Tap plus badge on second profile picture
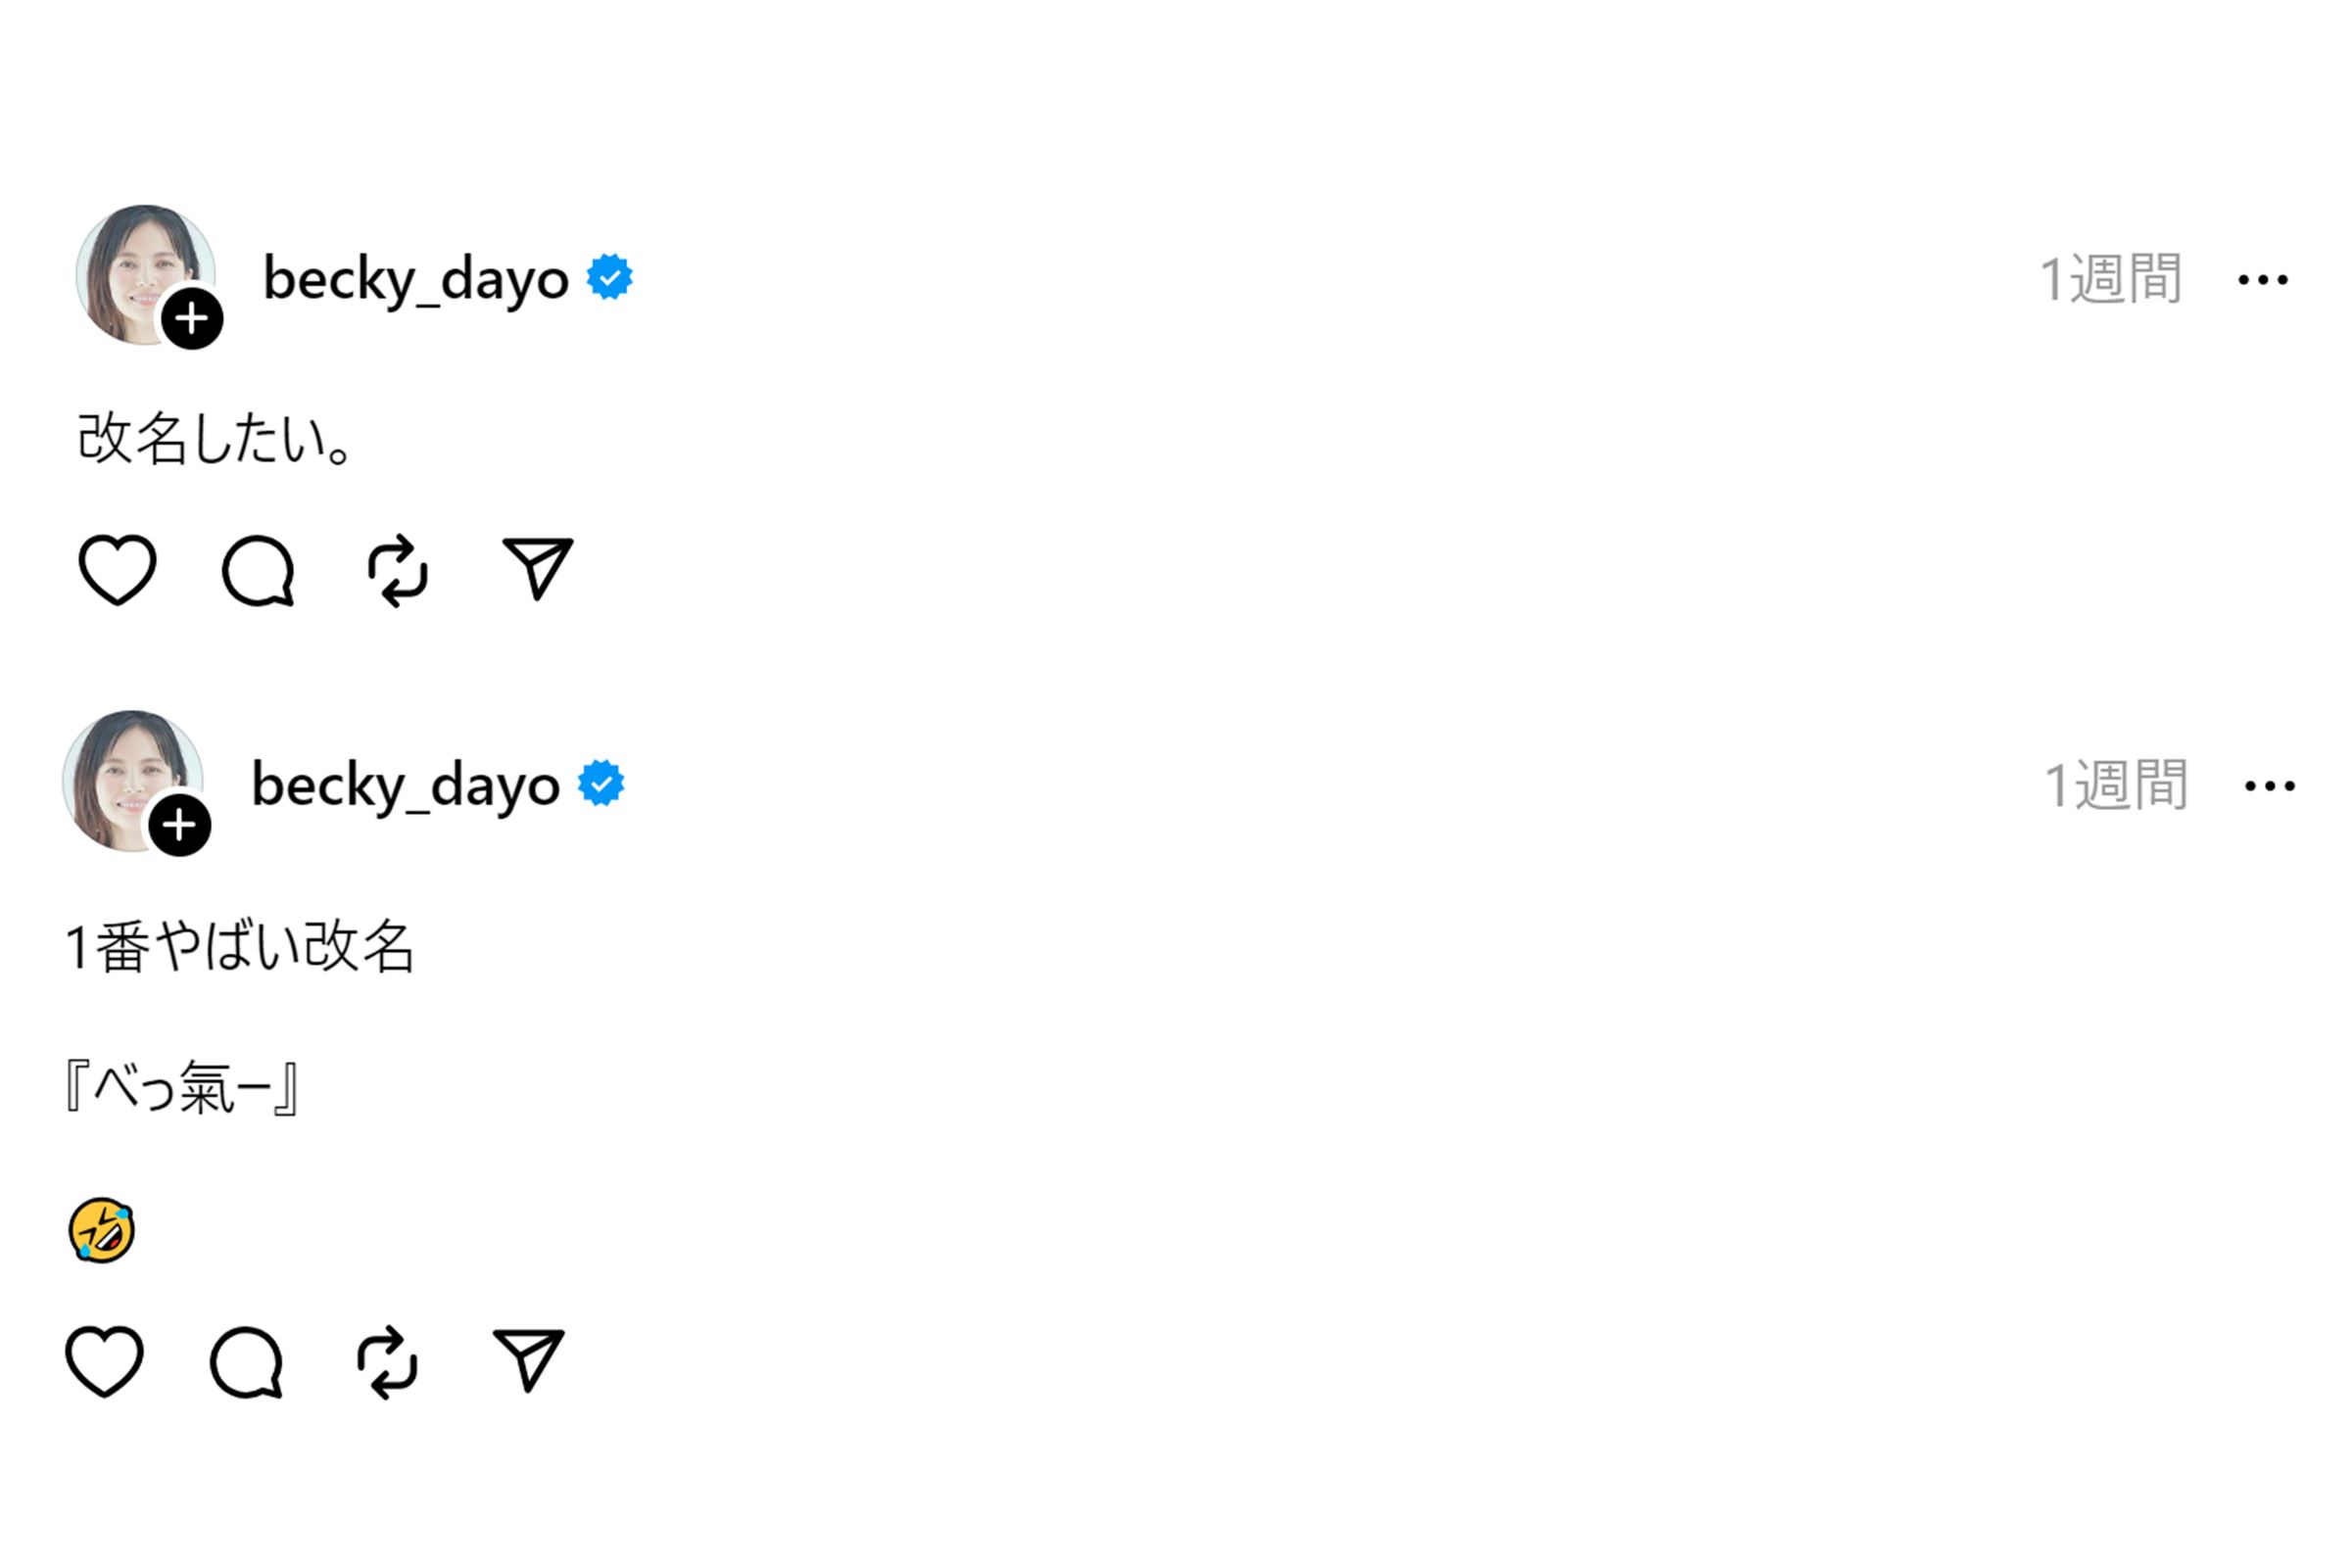2351x1568 pixels. pyautogui.click(x=180, y=825)
